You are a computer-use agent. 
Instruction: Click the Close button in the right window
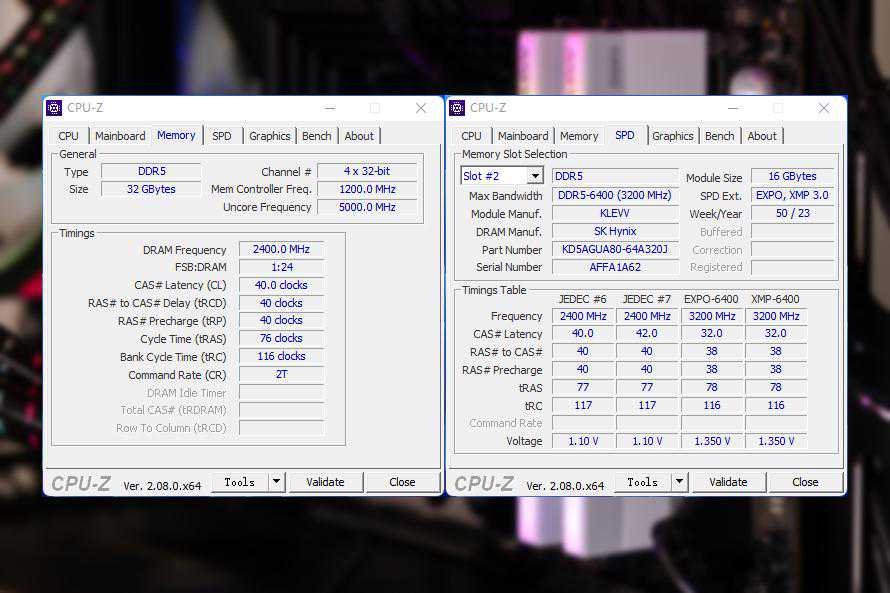(805, 482)
